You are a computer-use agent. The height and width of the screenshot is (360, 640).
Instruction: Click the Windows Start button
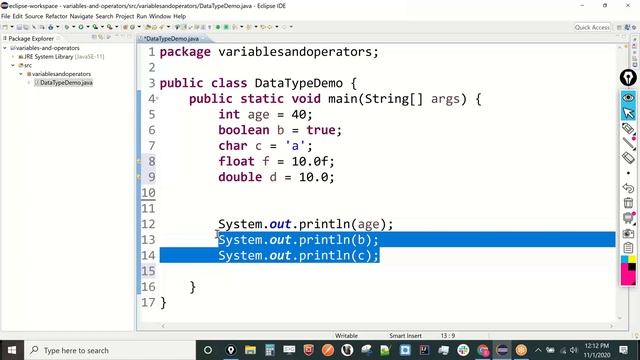coord(12,350)
